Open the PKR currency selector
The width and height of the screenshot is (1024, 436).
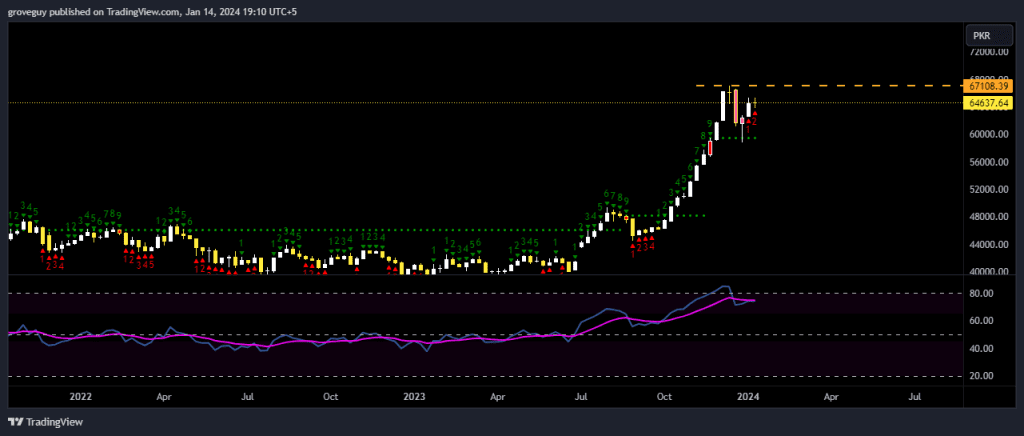(x=982, y=35)
